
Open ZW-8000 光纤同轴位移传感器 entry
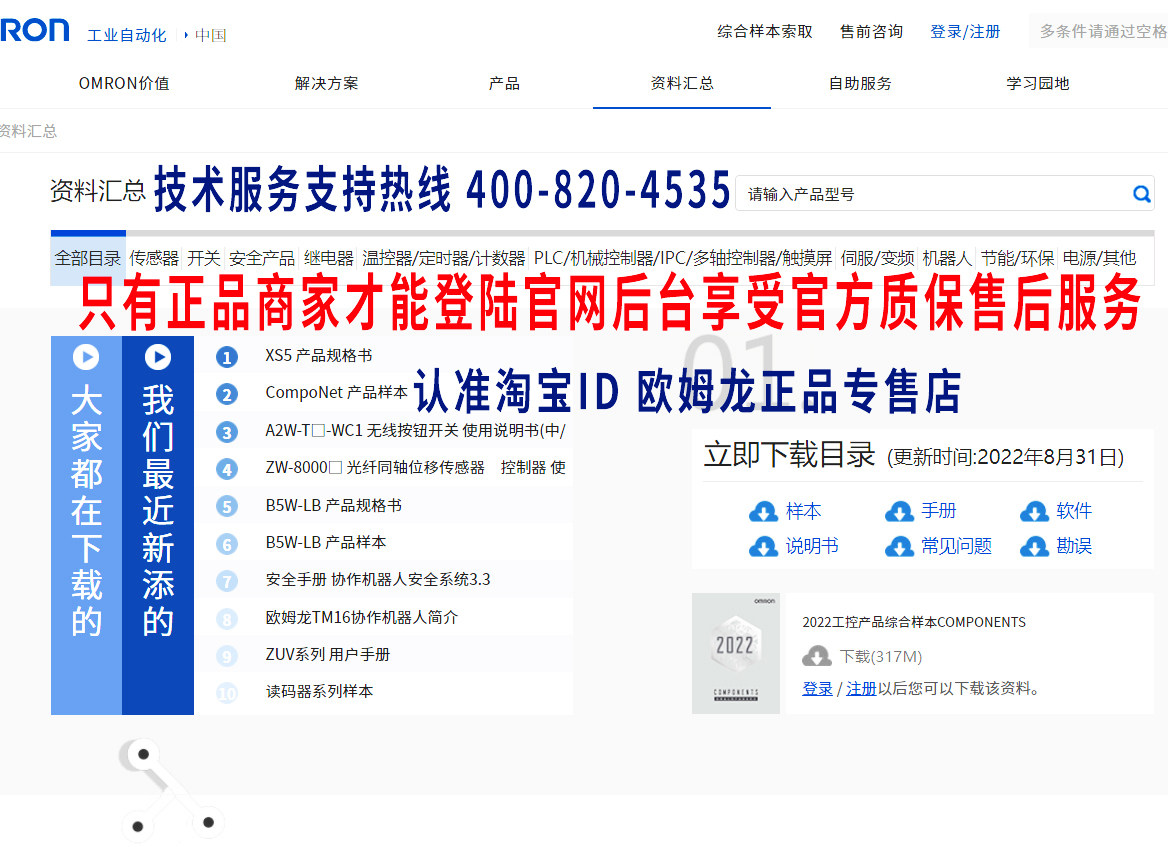coord(416,468)
